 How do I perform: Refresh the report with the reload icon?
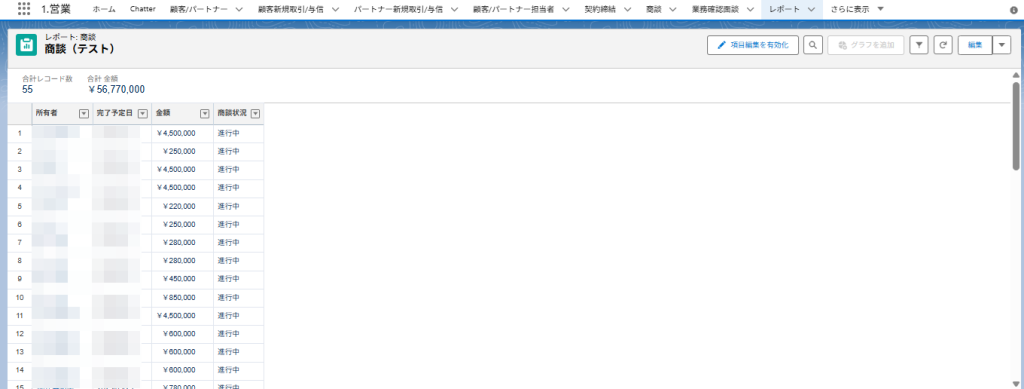[943, 45]
